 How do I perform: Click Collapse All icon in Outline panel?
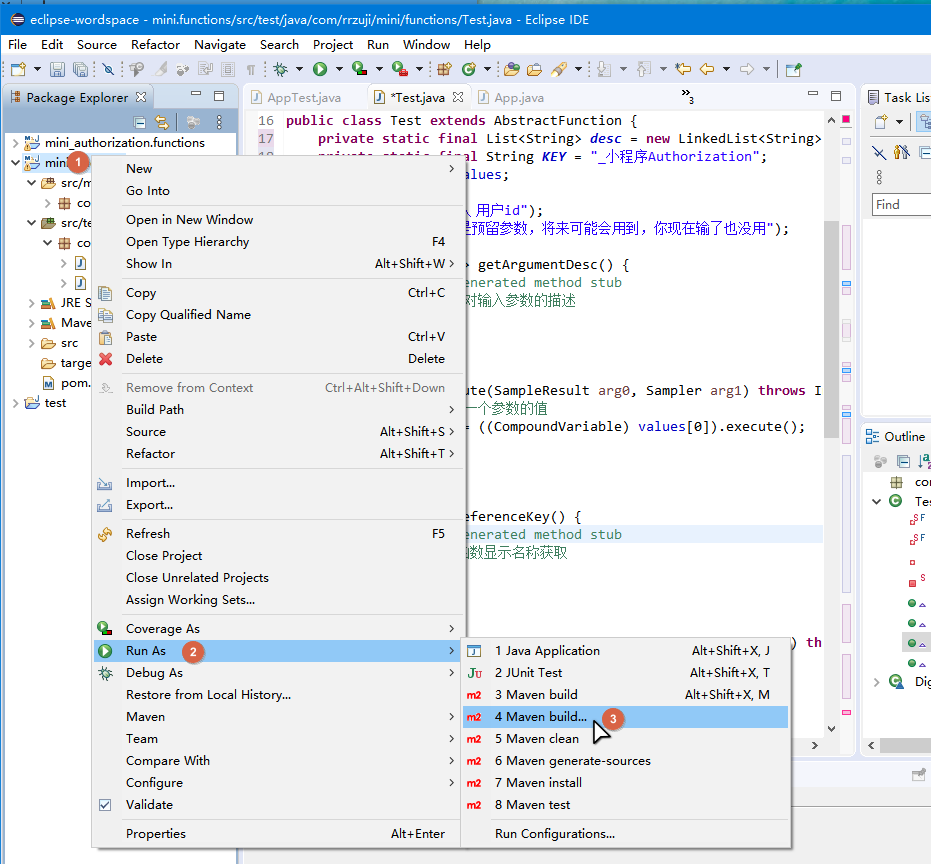903,461
